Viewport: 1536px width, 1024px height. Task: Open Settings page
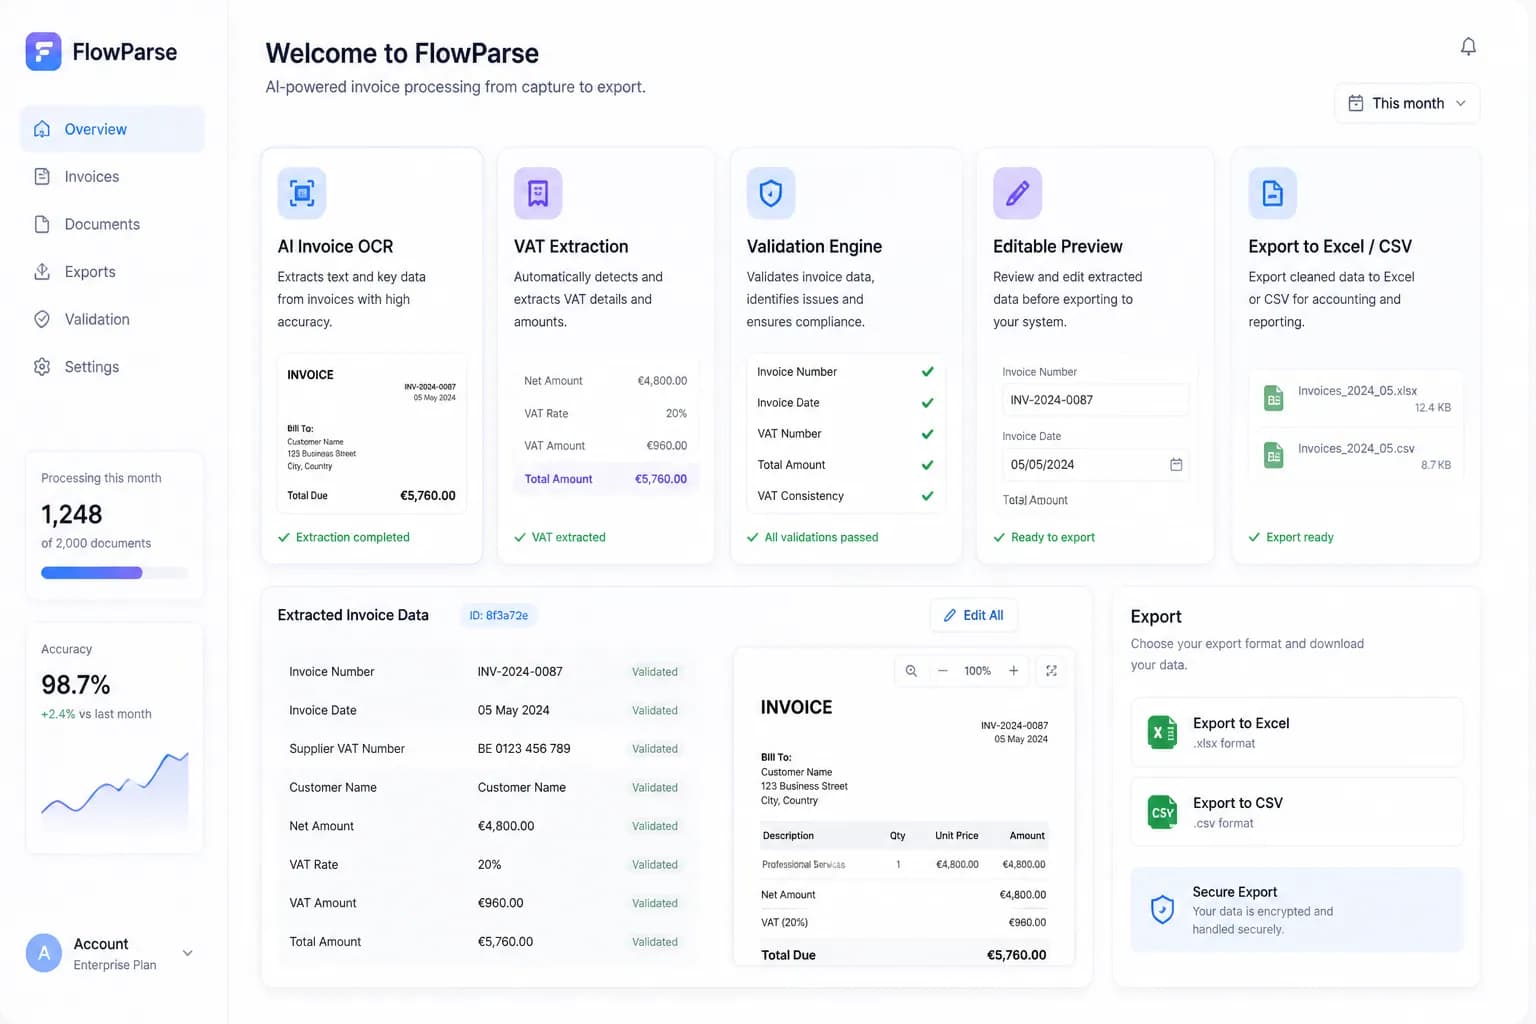tap(112, 367)
